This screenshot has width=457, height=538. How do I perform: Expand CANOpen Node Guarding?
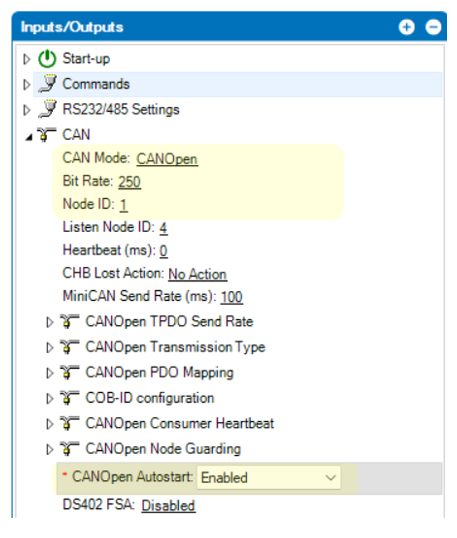tap(50, 449)
